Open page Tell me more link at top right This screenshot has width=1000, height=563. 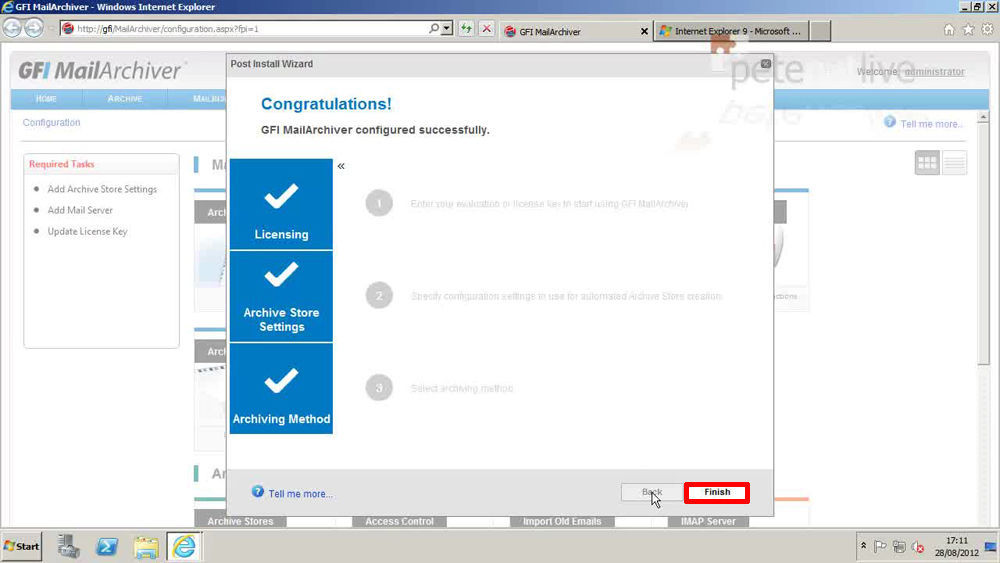point(930,124)
